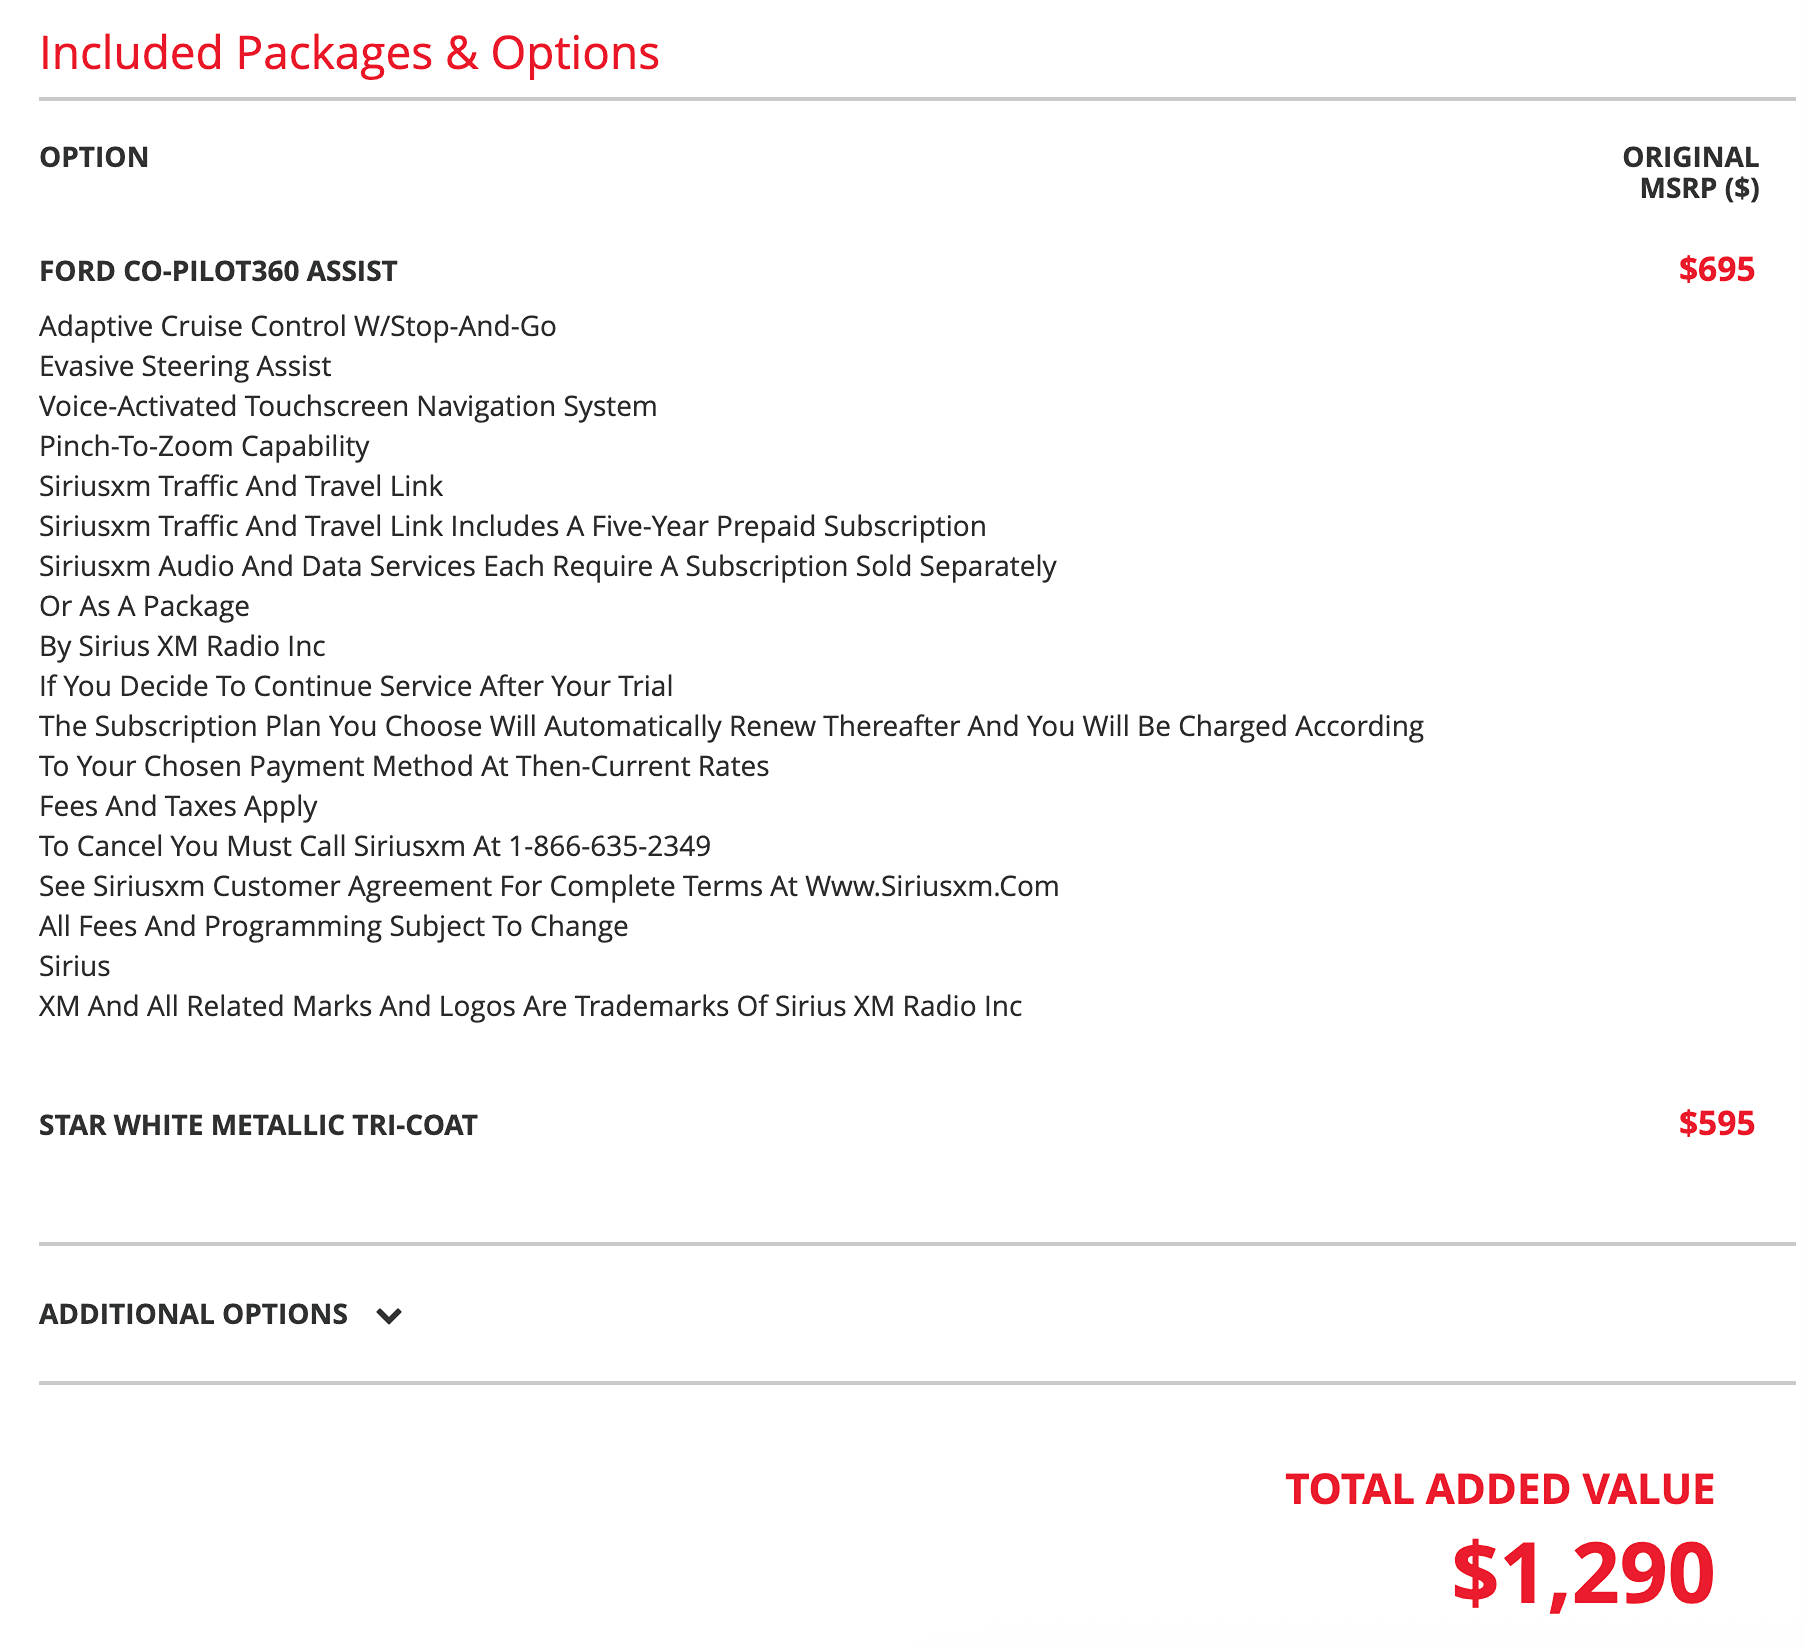The width and height of the screenshot is (1804, 1648).
Task: Click the Original MSRP column header
Action: (x=1690, y=172)
